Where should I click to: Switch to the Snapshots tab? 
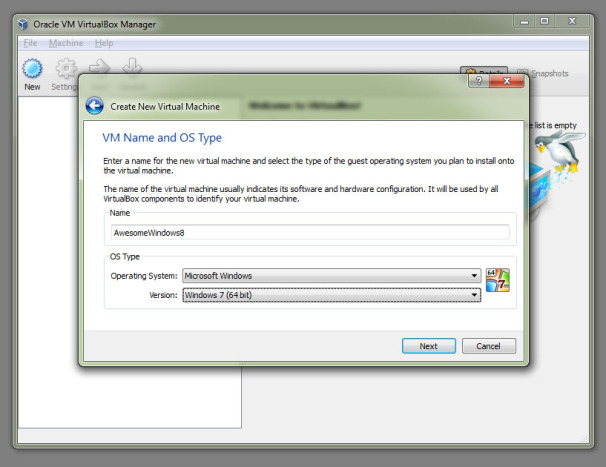[x=543, y=73]
